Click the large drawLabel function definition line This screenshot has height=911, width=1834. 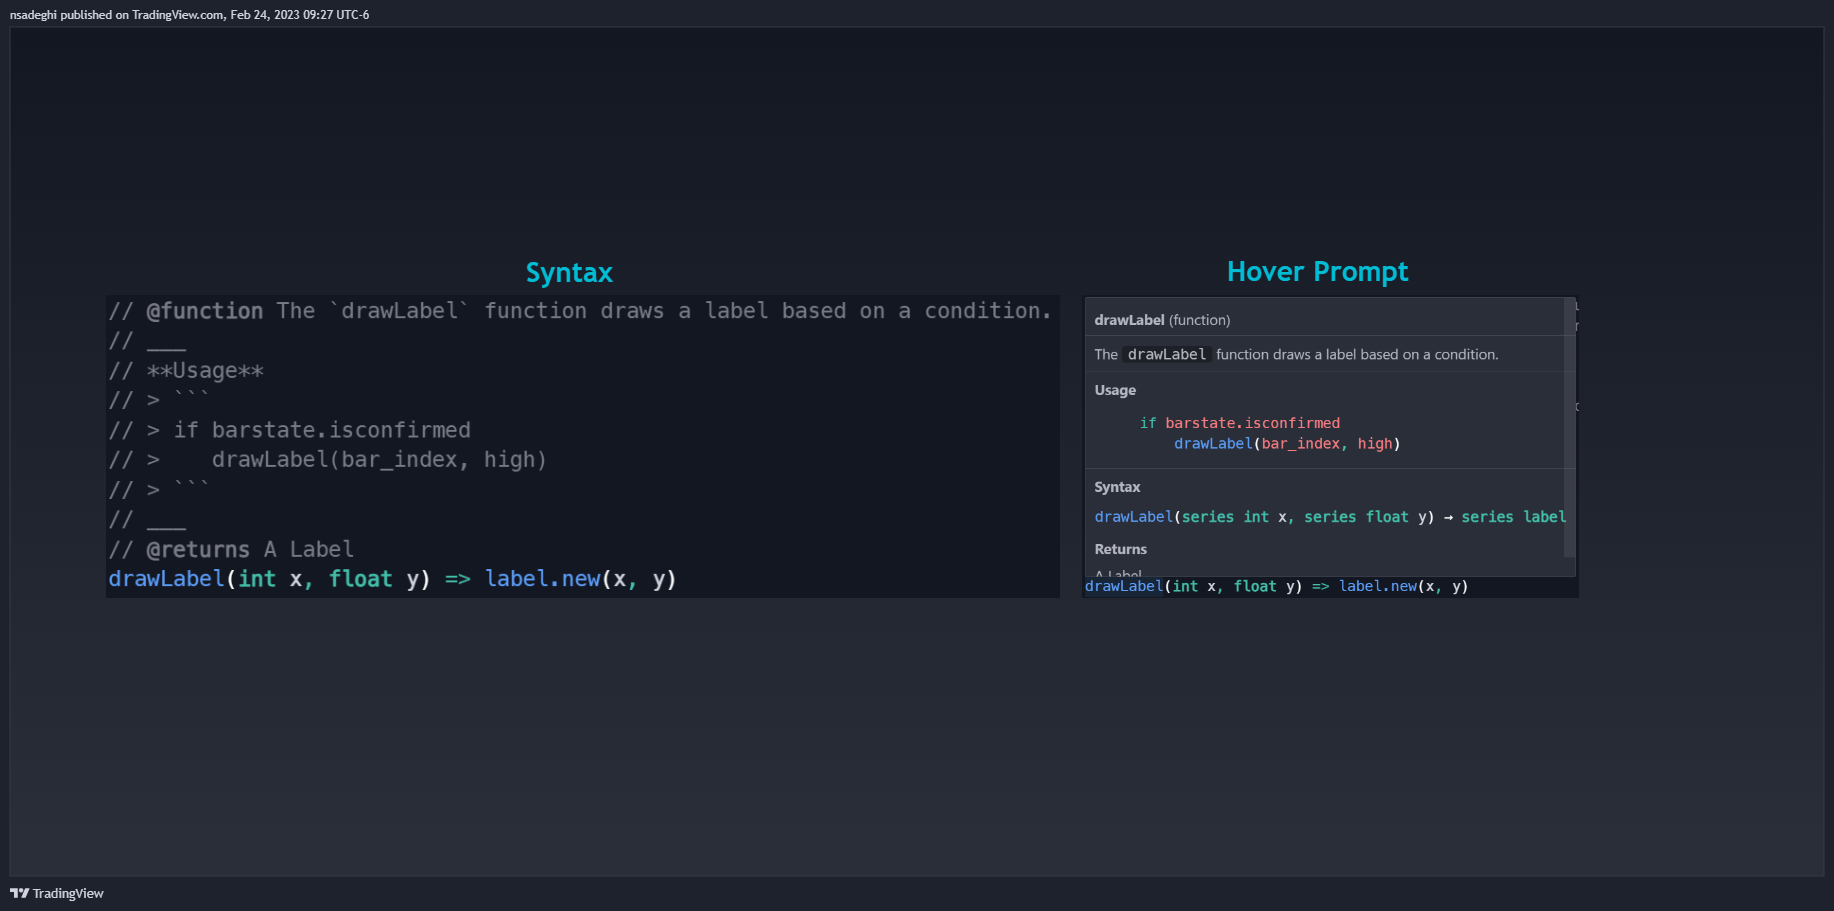[392, 579]
